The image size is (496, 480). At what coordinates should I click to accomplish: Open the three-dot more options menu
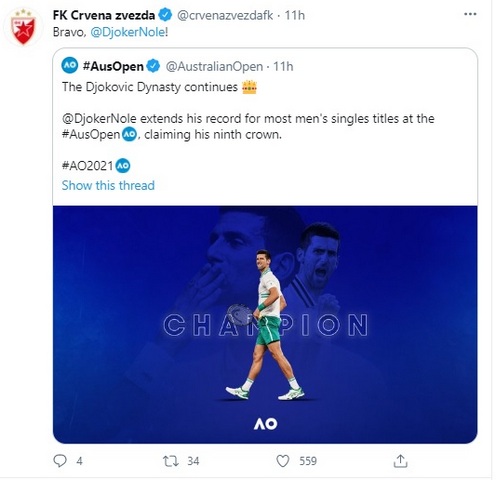(x=470, y=14)
